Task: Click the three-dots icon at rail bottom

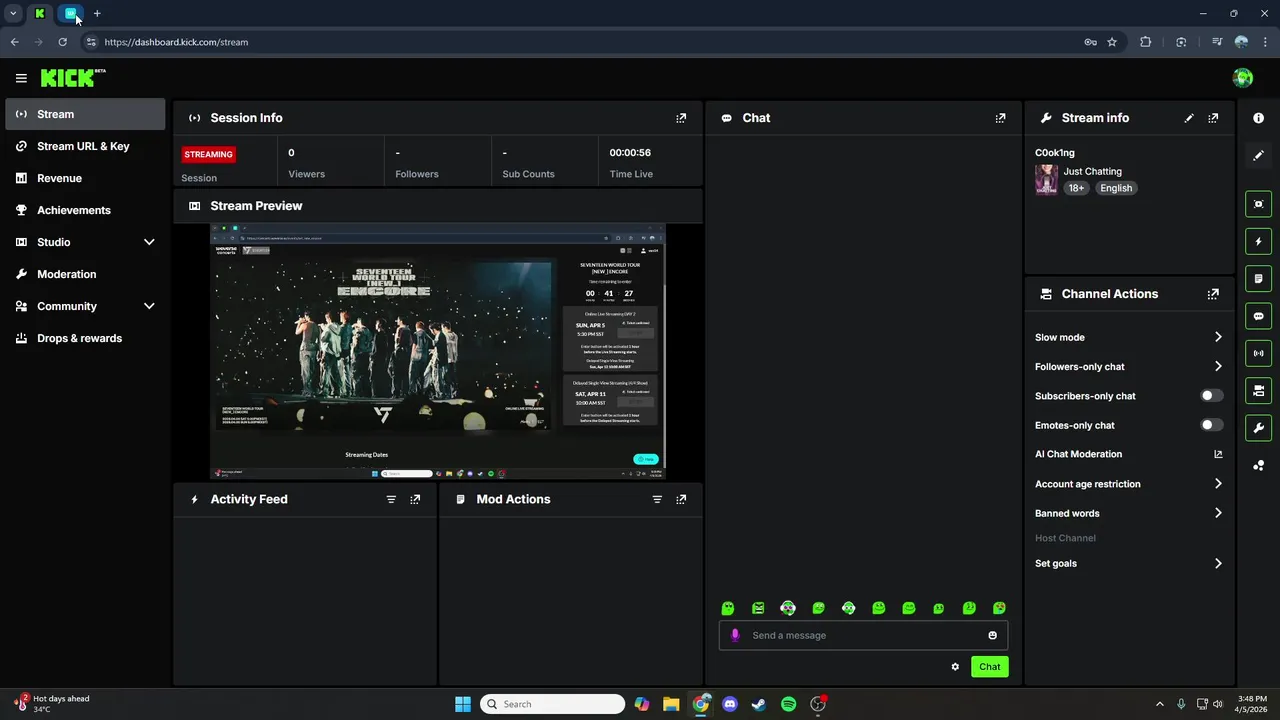Action: click(1258, 465)
